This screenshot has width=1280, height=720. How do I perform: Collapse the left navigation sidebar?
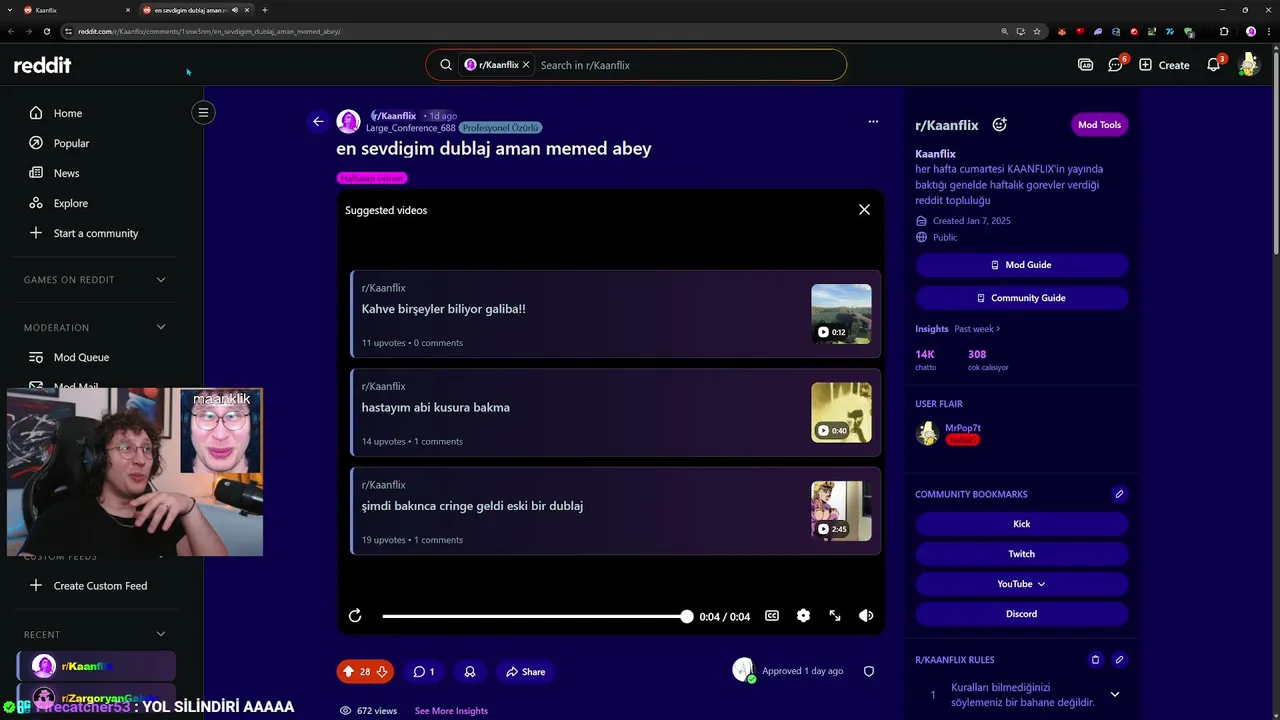point(203,112)
